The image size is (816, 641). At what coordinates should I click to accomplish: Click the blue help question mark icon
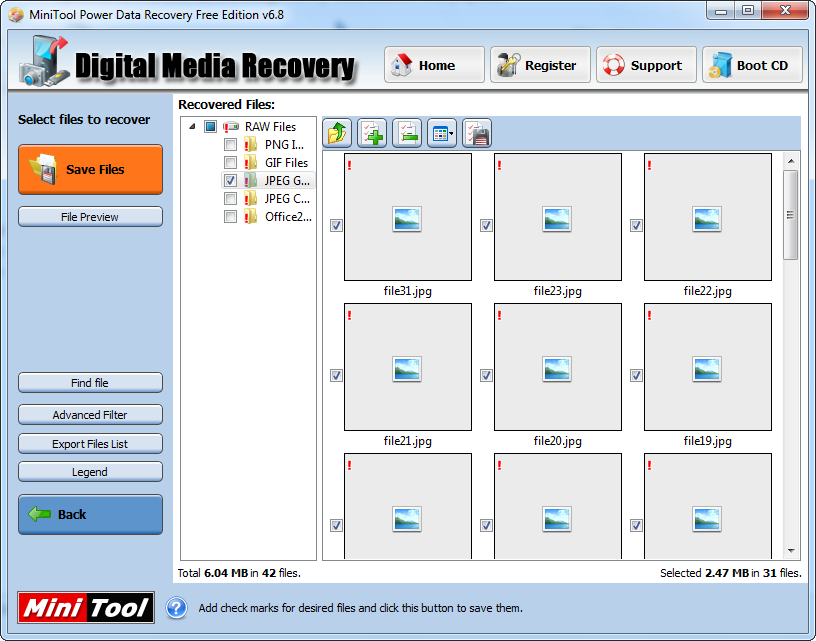point(176,608)
